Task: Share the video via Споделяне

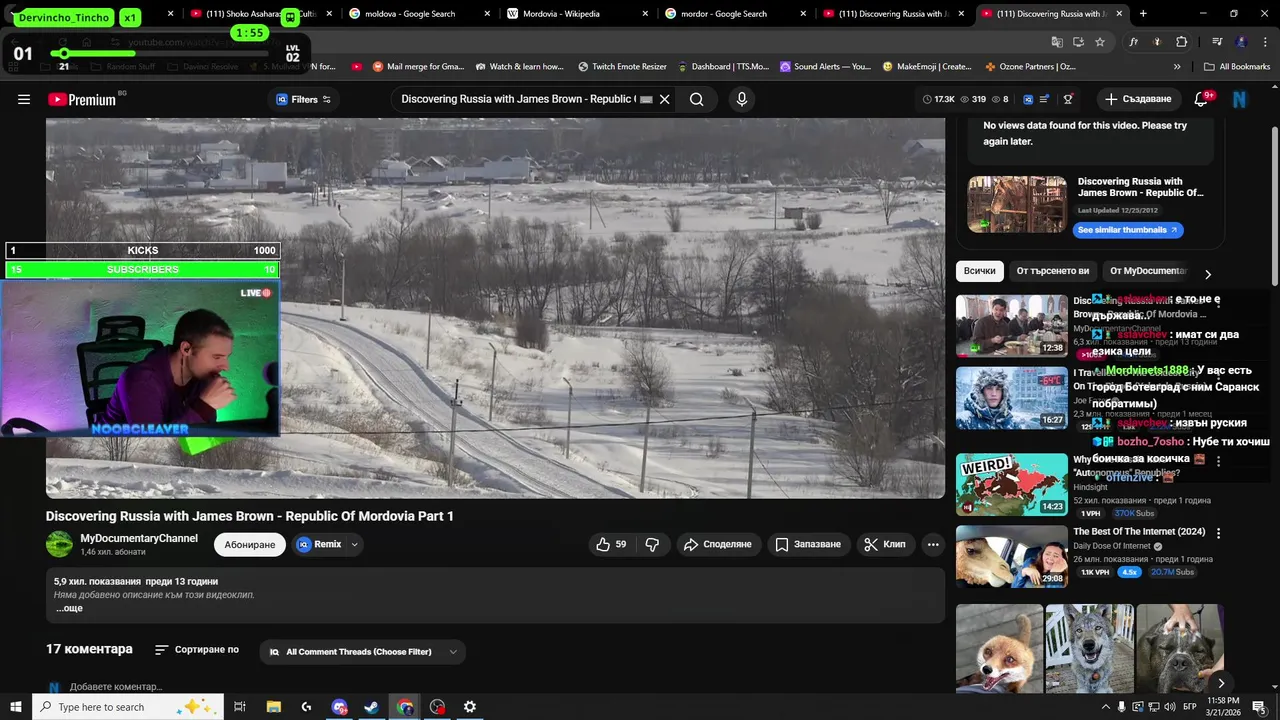Action: tap(718, 544)
